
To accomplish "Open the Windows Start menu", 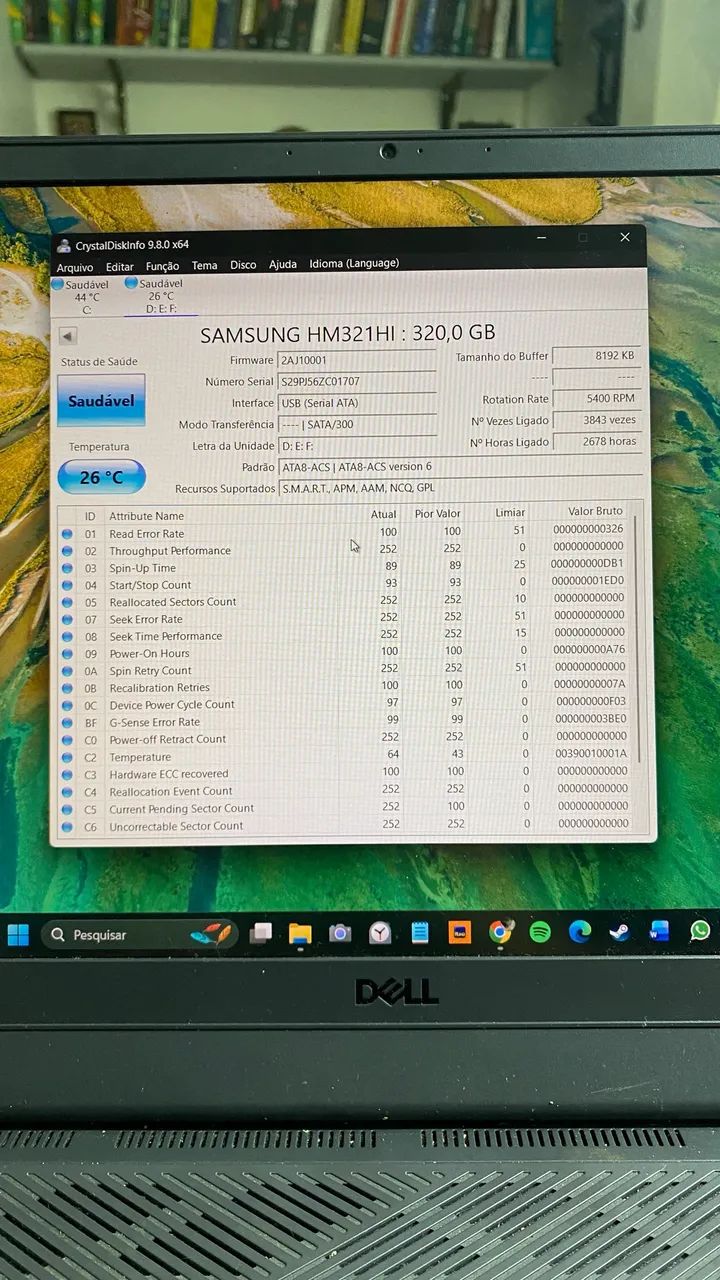I will point(18,935).
